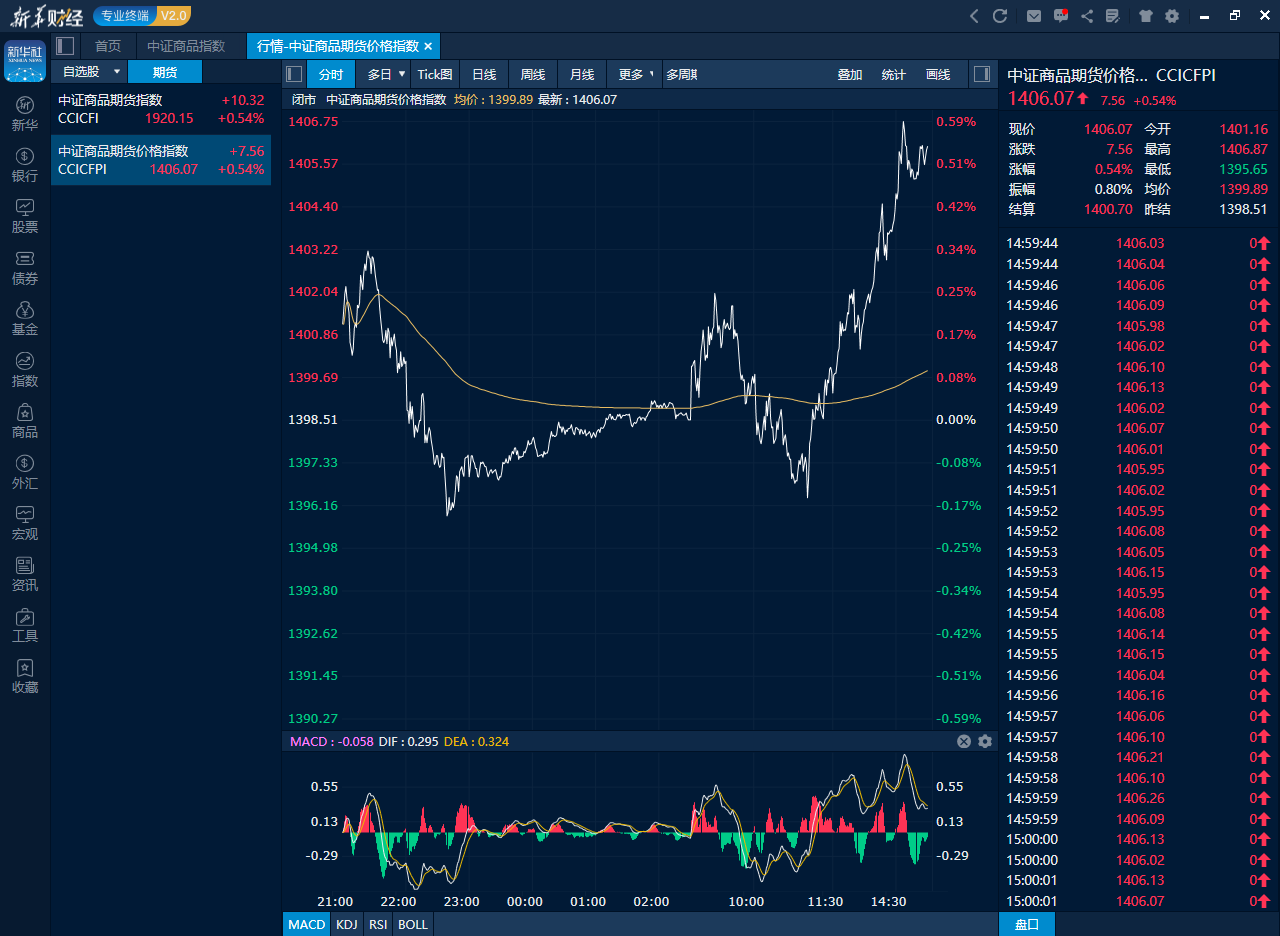Image resolution: width=1280 pixels, height=936 pixels.
Task: Open the message notifications chat icon
Action: pos(1061,16)
